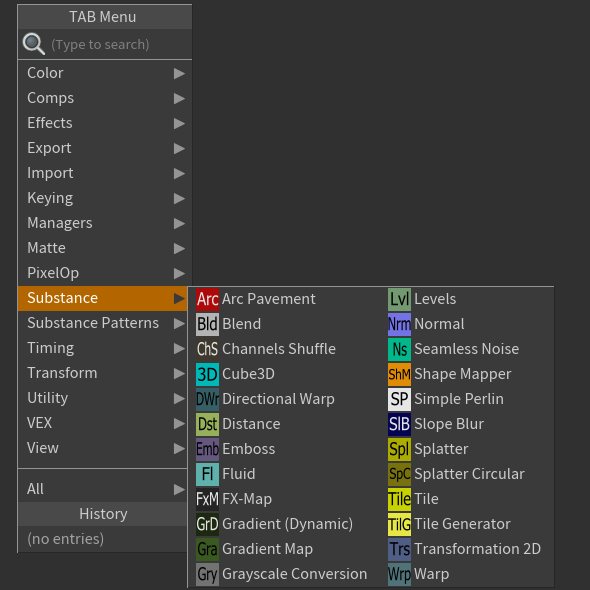Open the Utility category
Screen dimensions: 590x590
[x=103, y=398]
